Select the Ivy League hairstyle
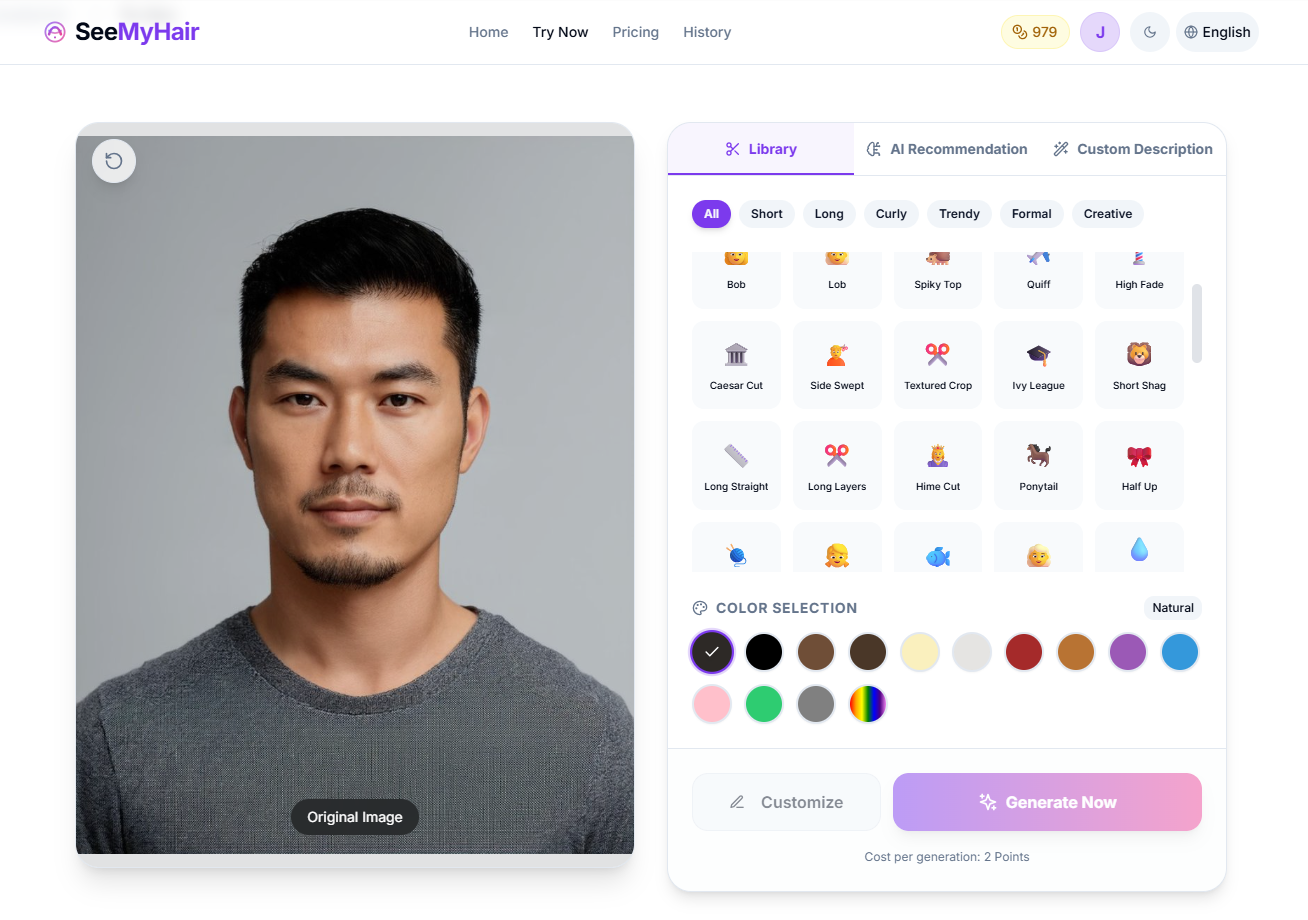The height and width of the screenshot is (920, 1308). [x=1038, y=364]
